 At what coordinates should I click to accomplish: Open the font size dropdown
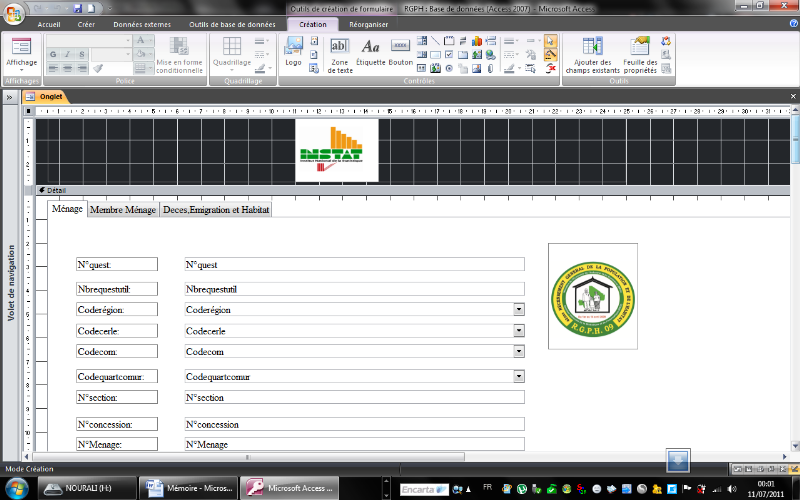coord(128,54)
